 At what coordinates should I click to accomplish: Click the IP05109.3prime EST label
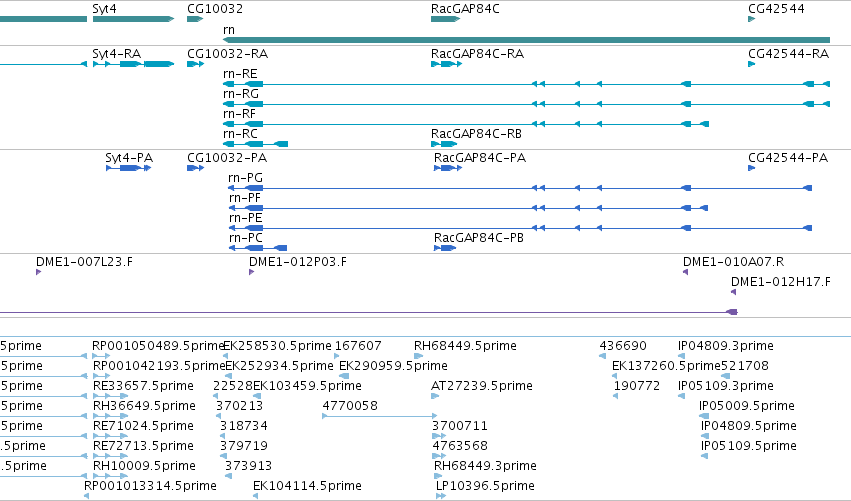click(x=726, y=386)
